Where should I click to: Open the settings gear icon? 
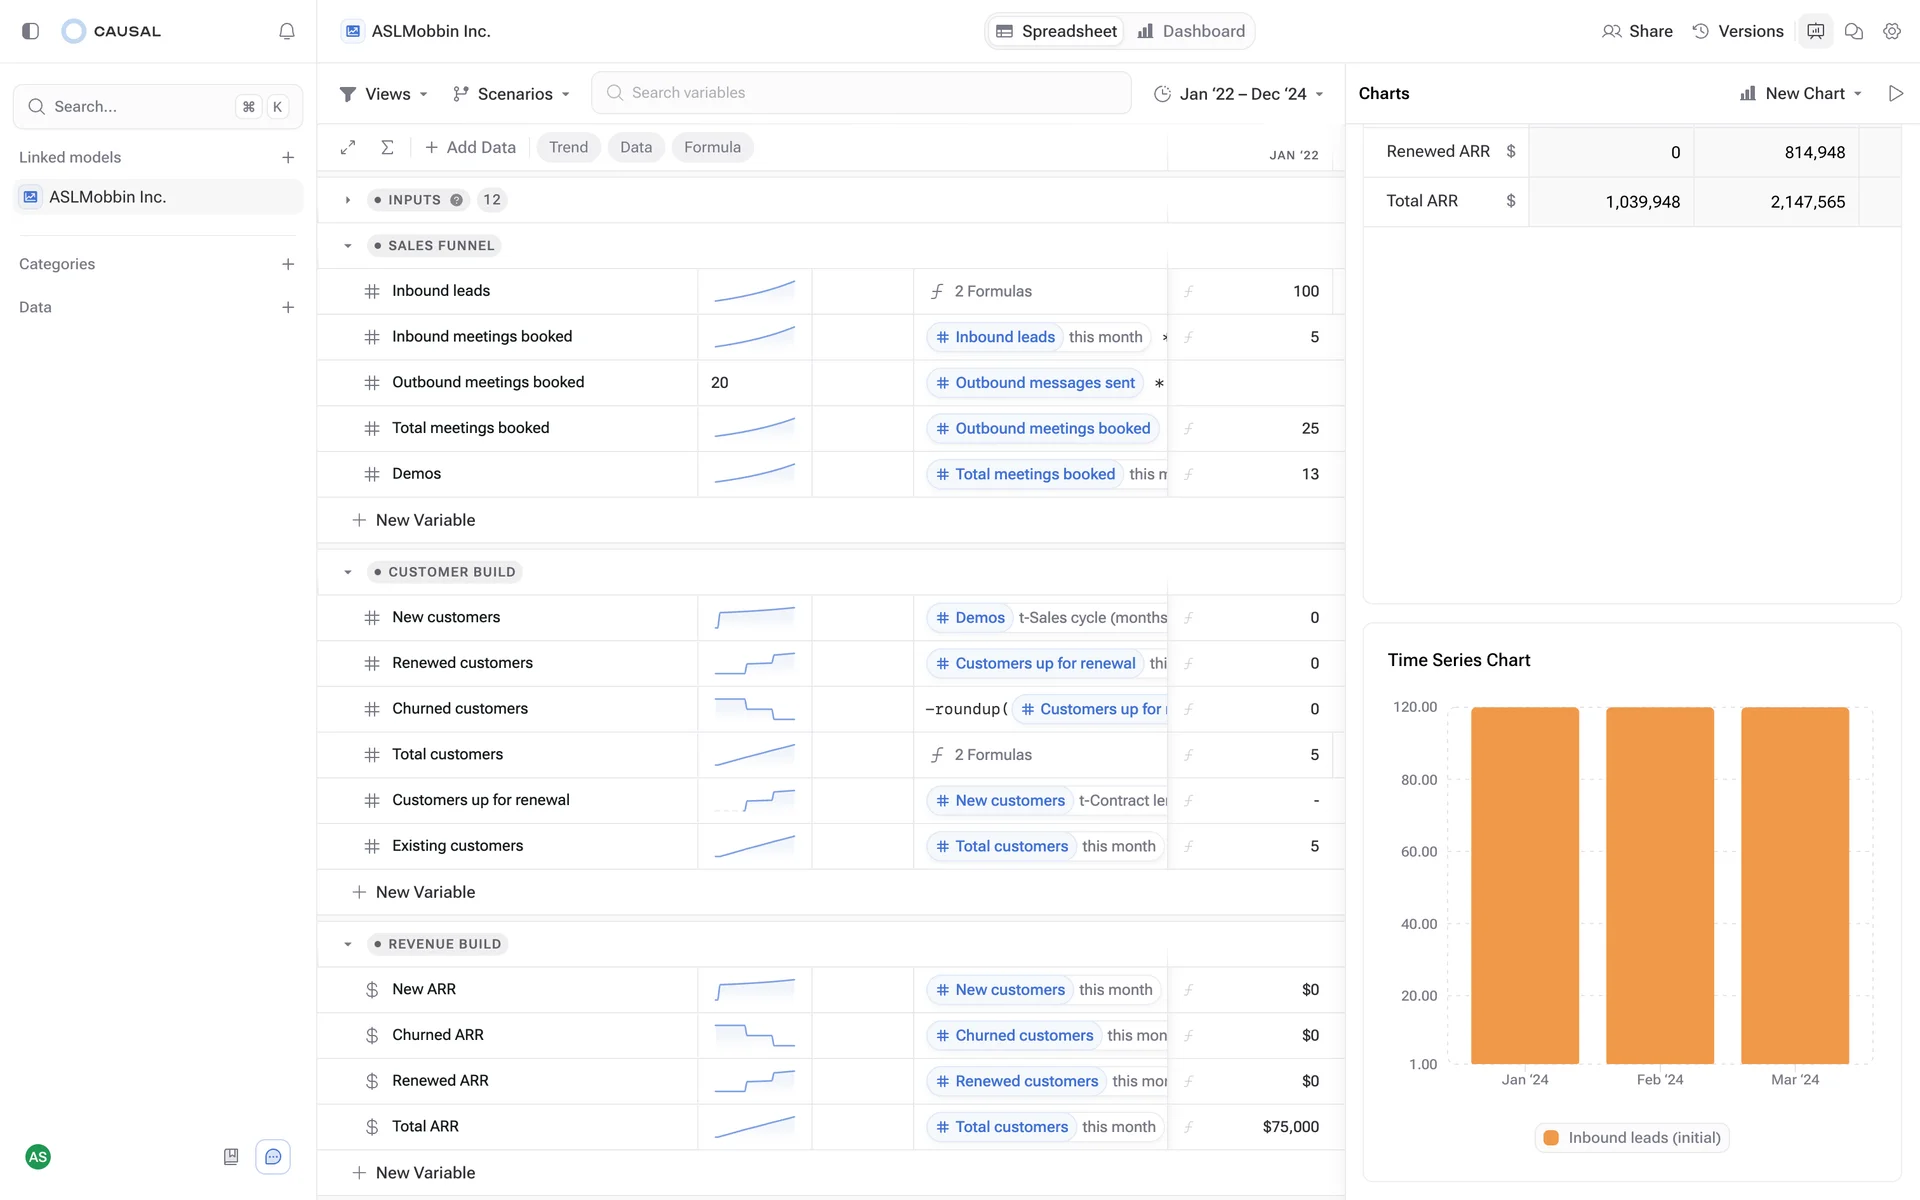pos(1891,31)
